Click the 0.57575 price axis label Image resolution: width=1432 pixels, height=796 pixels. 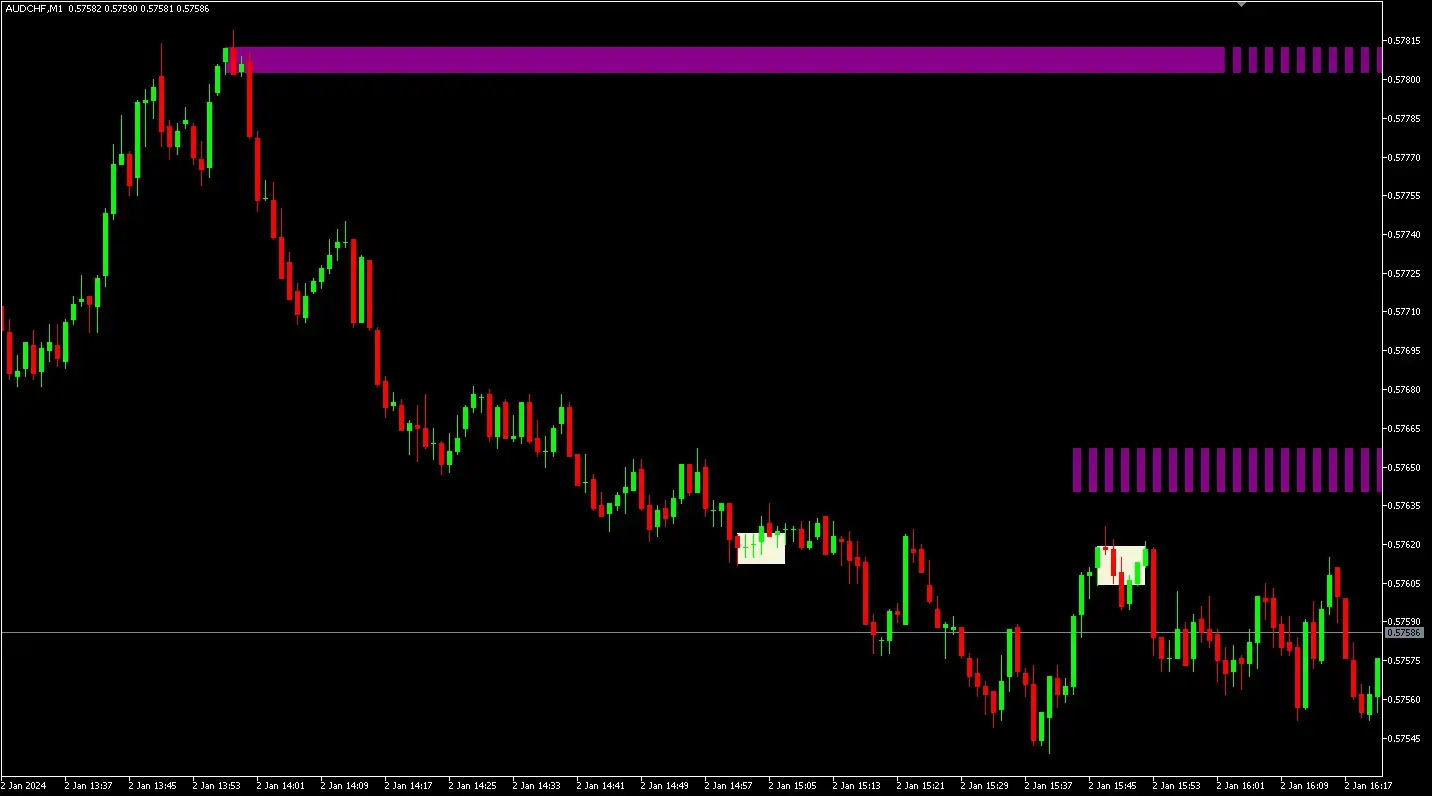click(1403, 661)
